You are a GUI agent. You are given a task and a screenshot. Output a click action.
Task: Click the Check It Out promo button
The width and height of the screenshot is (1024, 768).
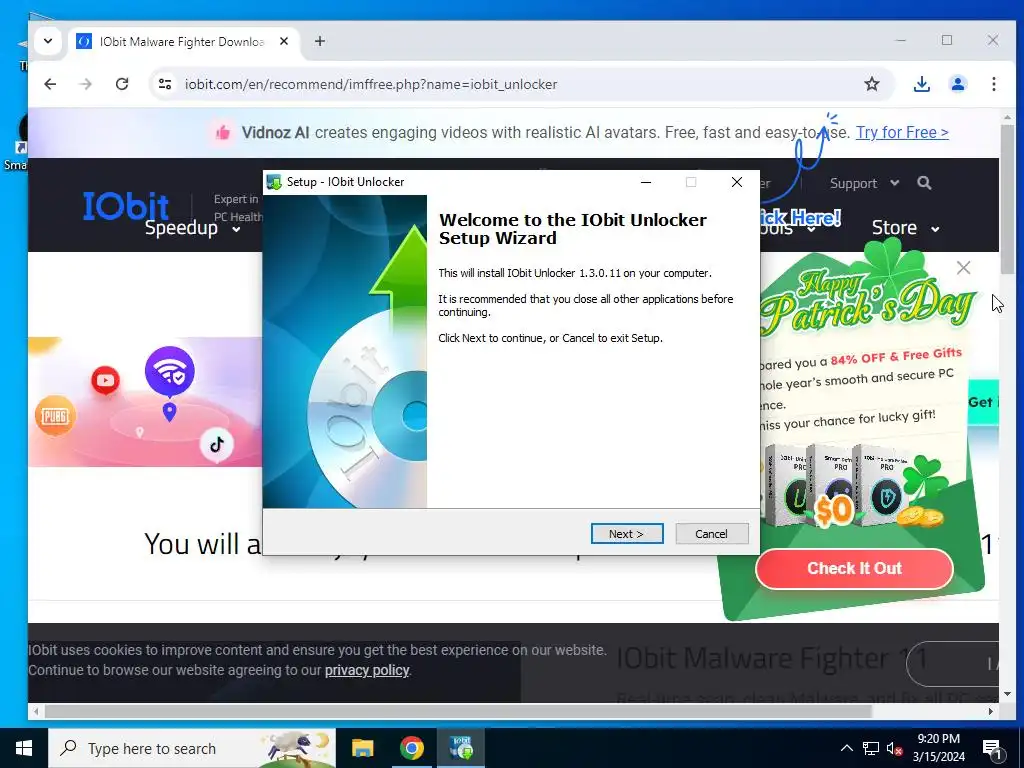pos(854,568)
